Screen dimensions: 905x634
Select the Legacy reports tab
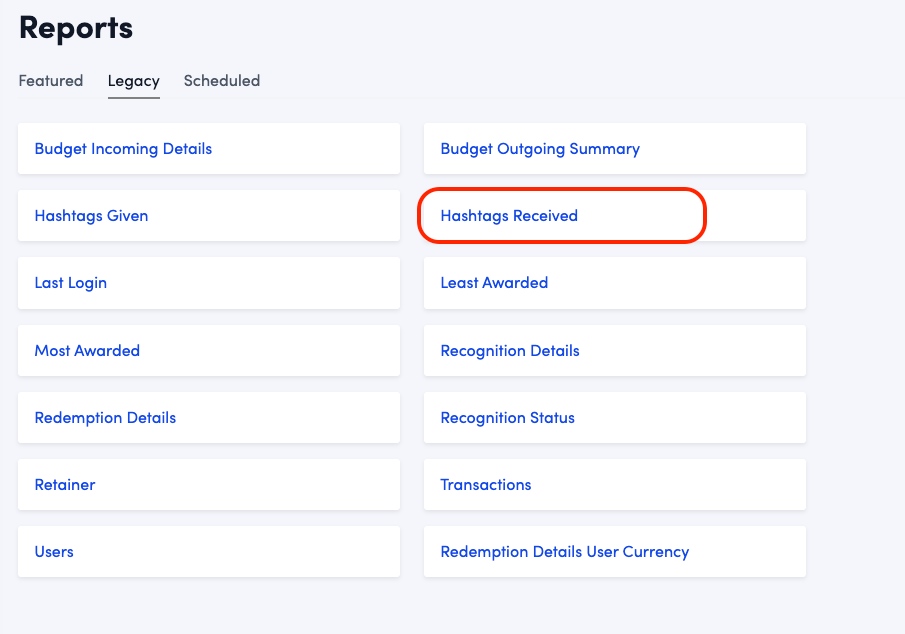133,81
